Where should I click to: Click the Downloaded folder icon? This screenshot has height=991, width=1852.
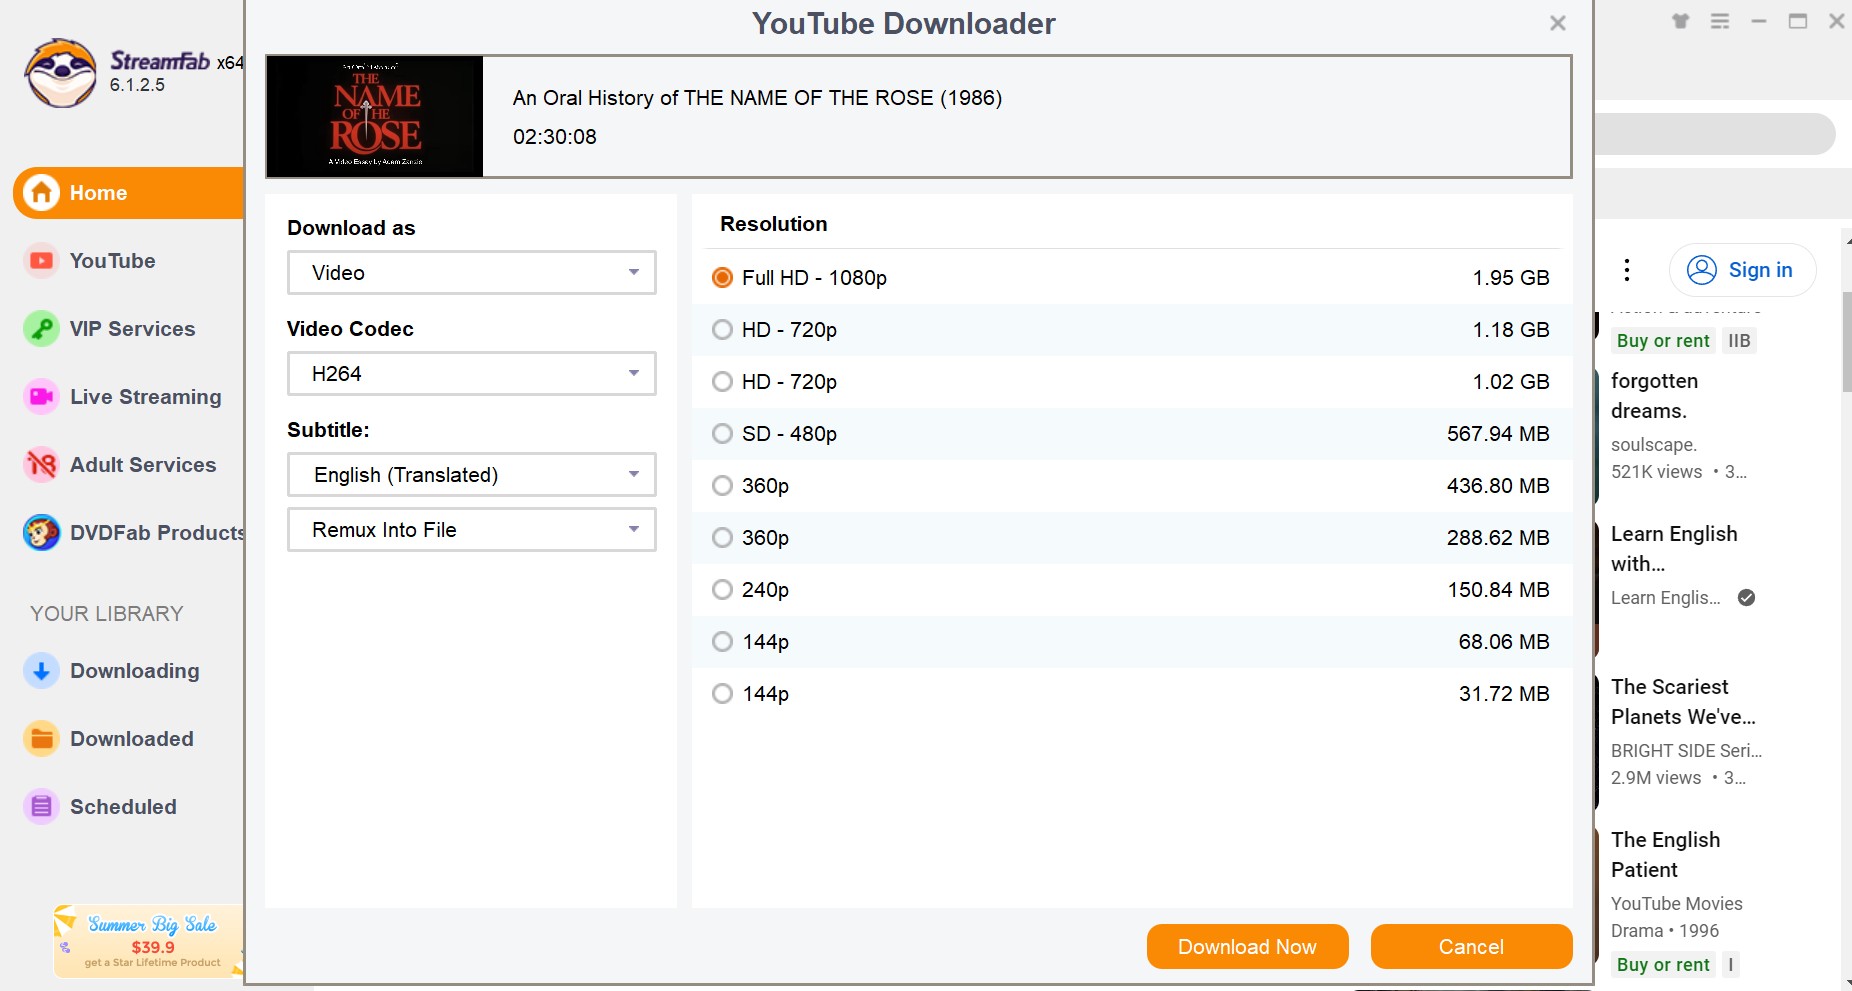[x=41, y=739]
